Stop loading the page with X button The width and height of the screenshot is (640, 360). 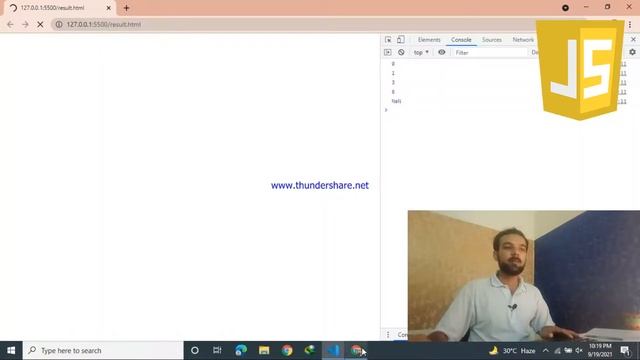(40, 24)
